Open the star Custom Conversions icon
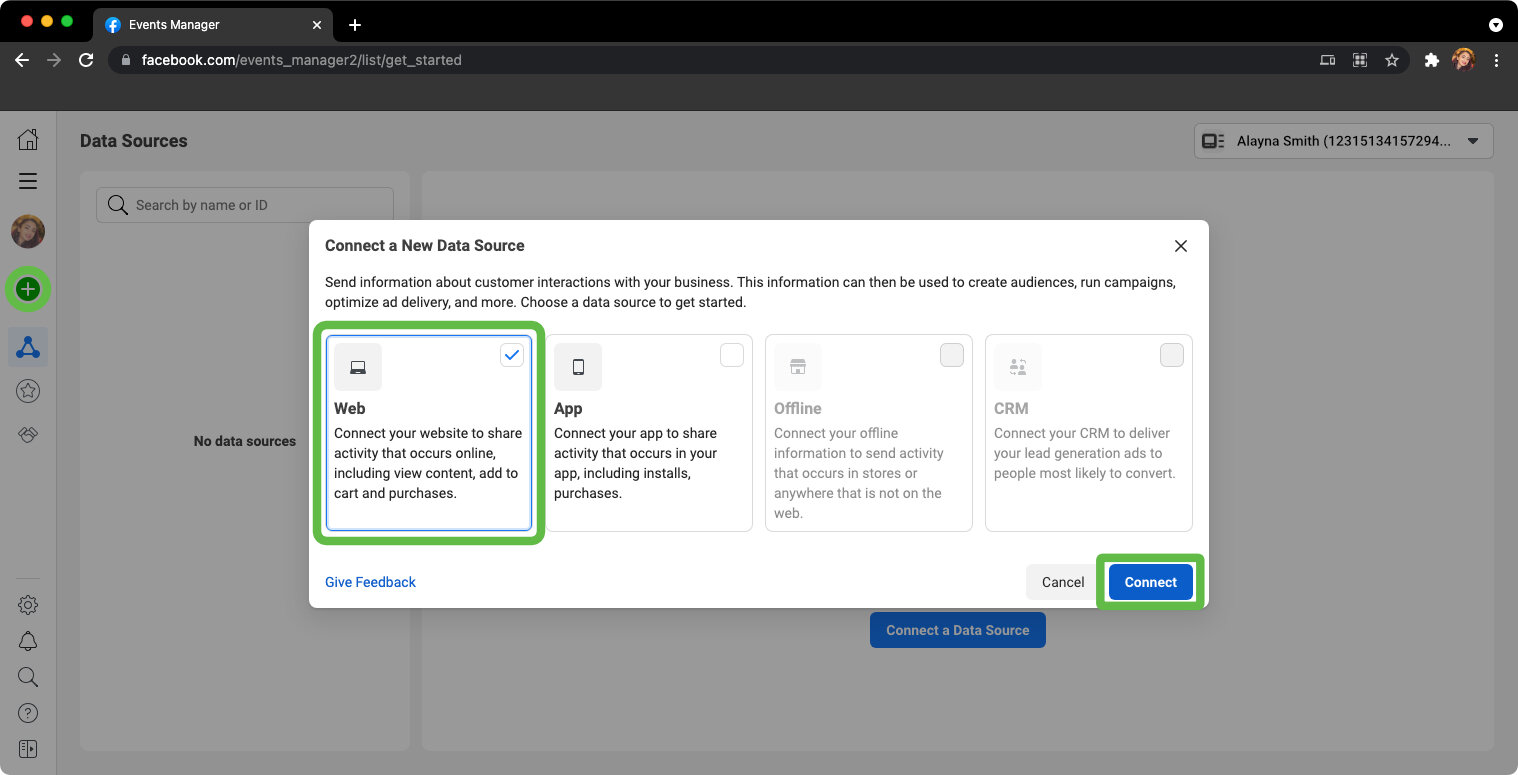Viewport: 1518px width, 775px height. coord(28,391)
